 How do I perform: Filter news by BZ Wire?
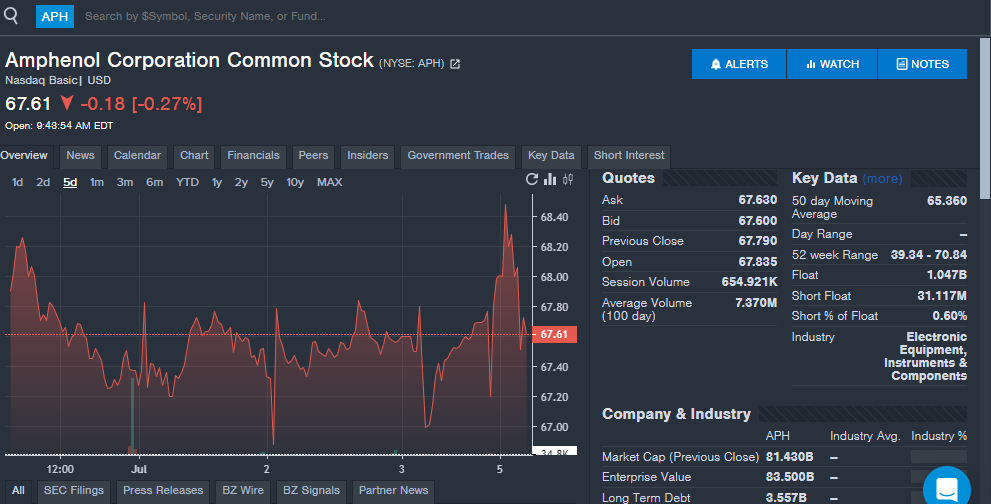tap(243, 490)
